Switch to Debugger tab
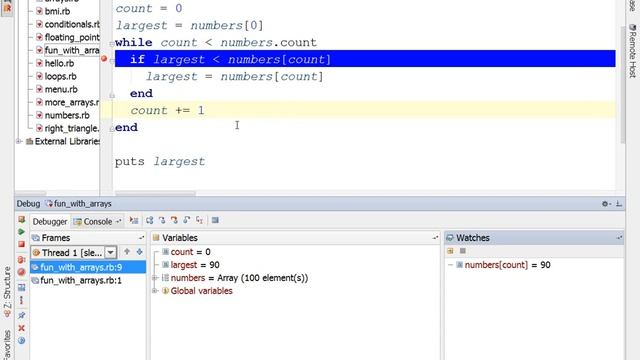 tap(50, 222)
